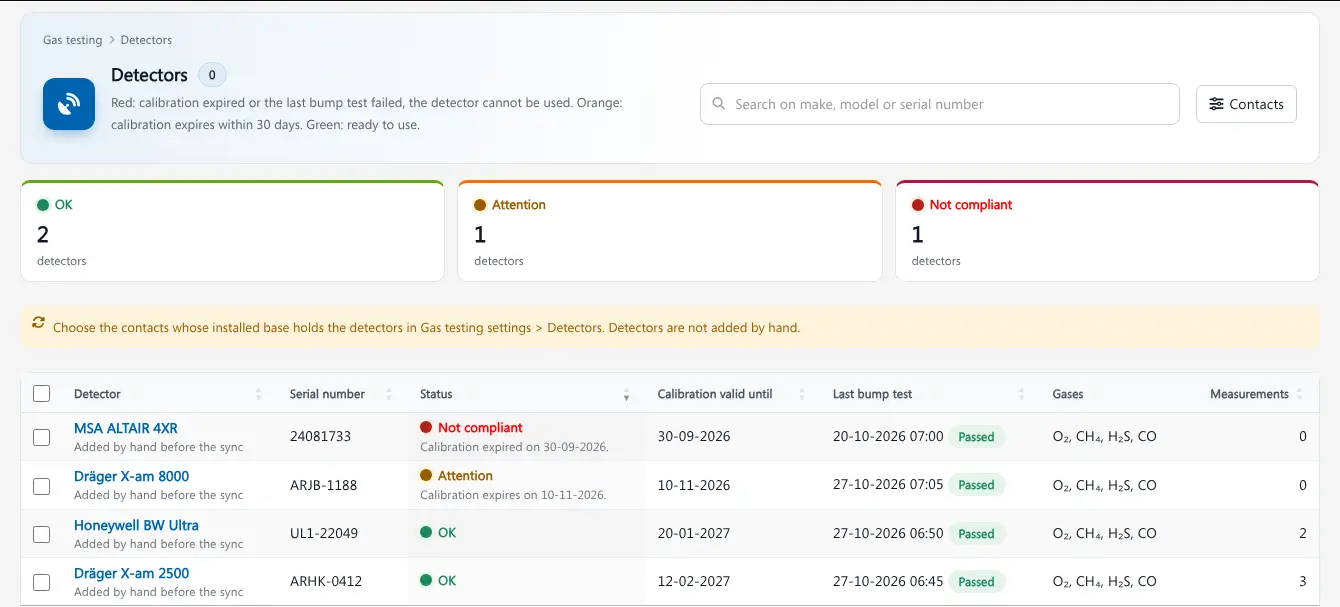Click serial number ARJB-1188

(323, 485)
